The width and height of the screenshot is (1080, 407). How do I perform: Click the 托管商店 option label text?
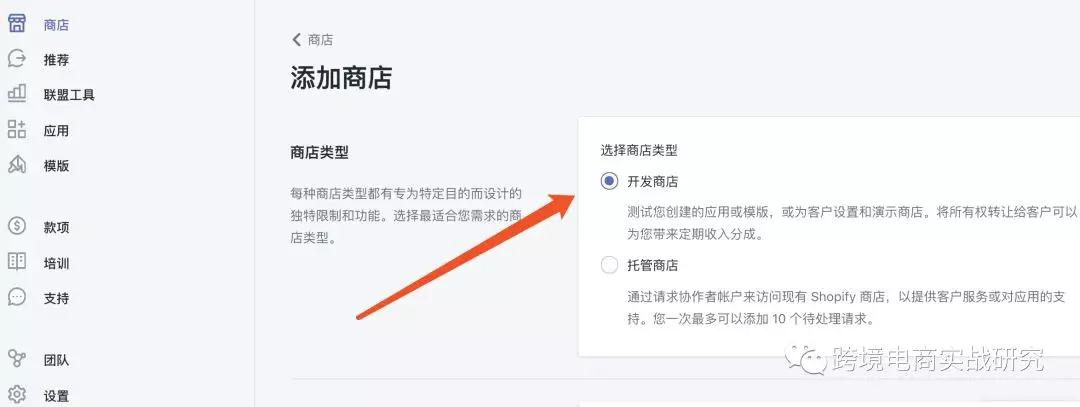coord(652,266)
